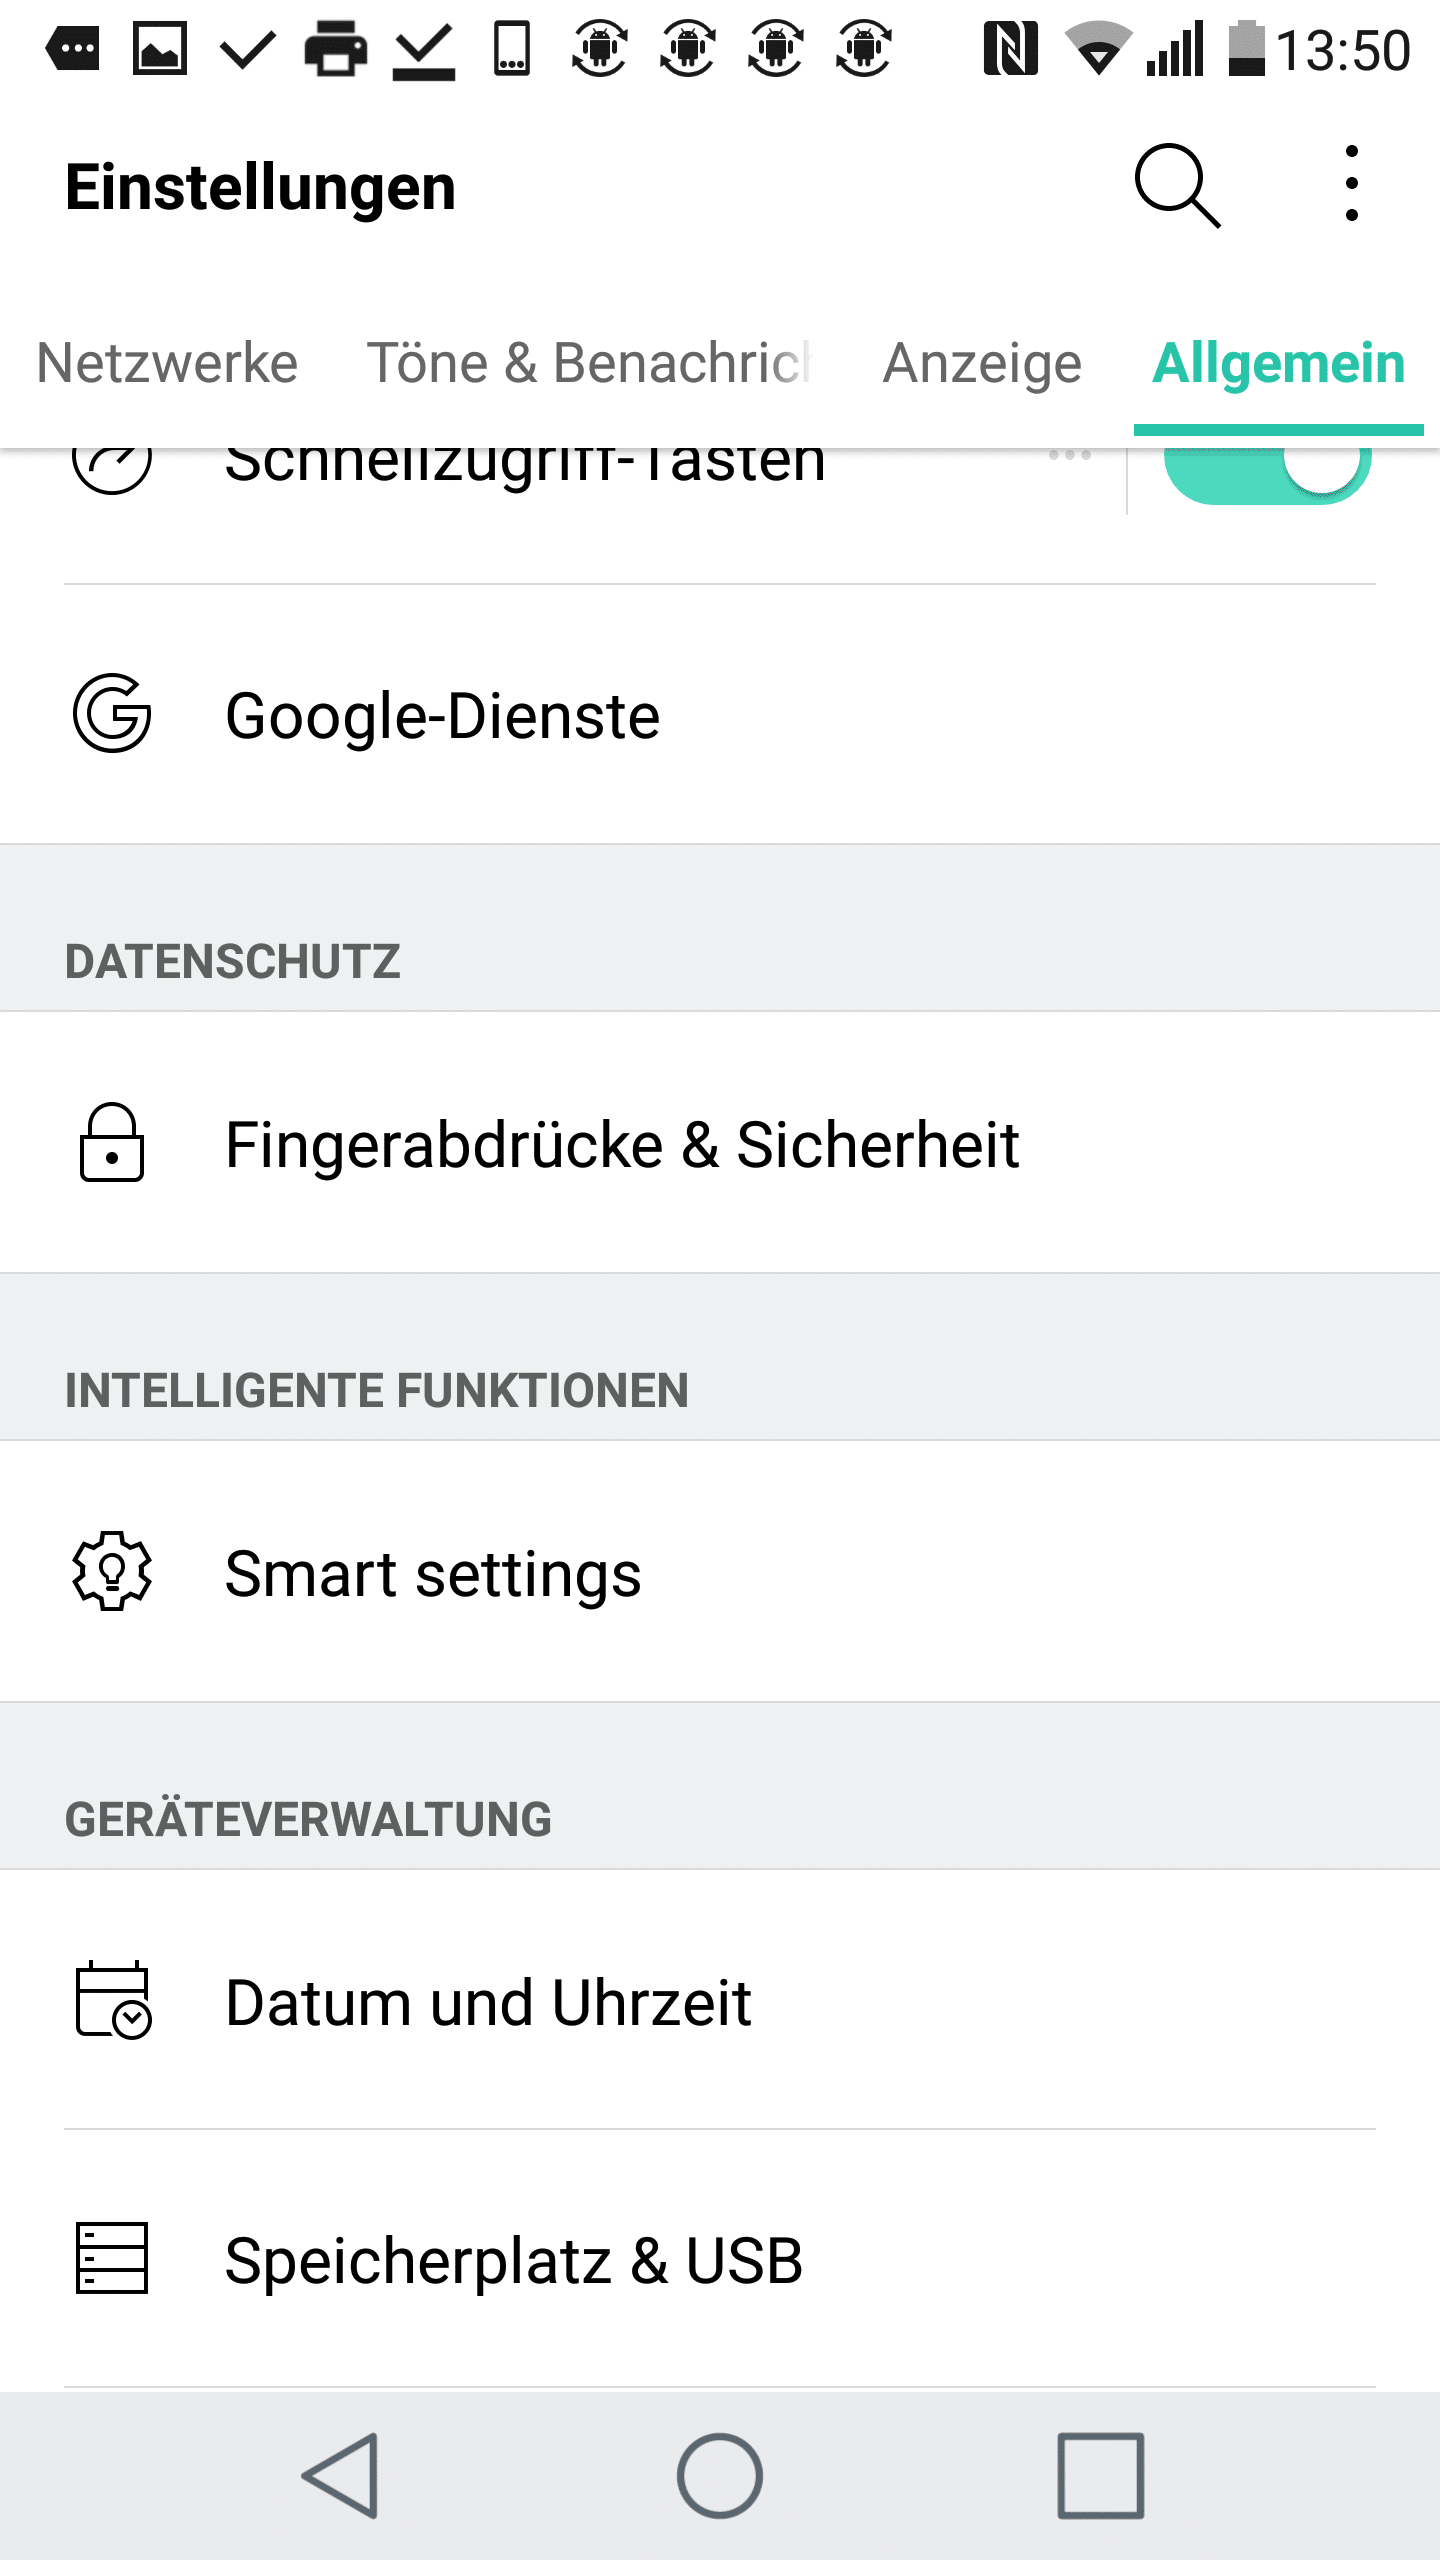The width and height of the screenshot is (1440, 2560).
Task: Open Speicherplatz & USB
Action: point(514,2261)
